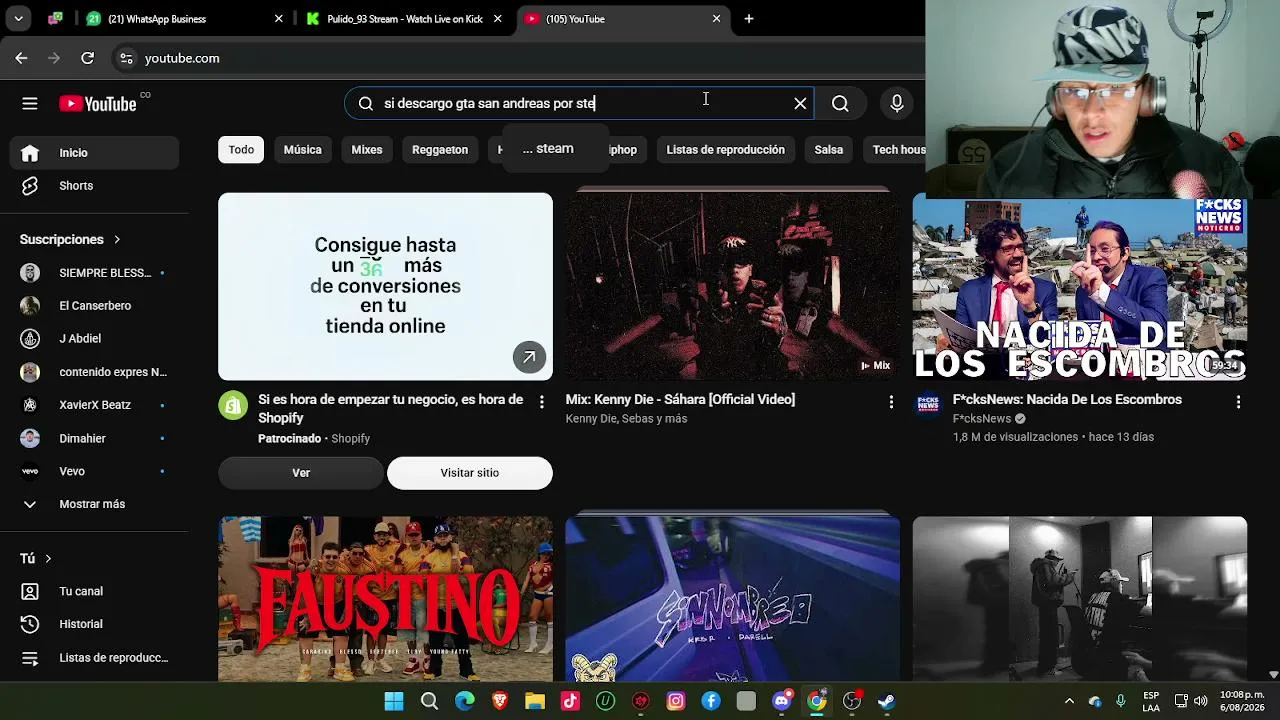1280x720 pixels.
Task: Open the YouTube hamburger guide menu
Action: coord(30,103)
